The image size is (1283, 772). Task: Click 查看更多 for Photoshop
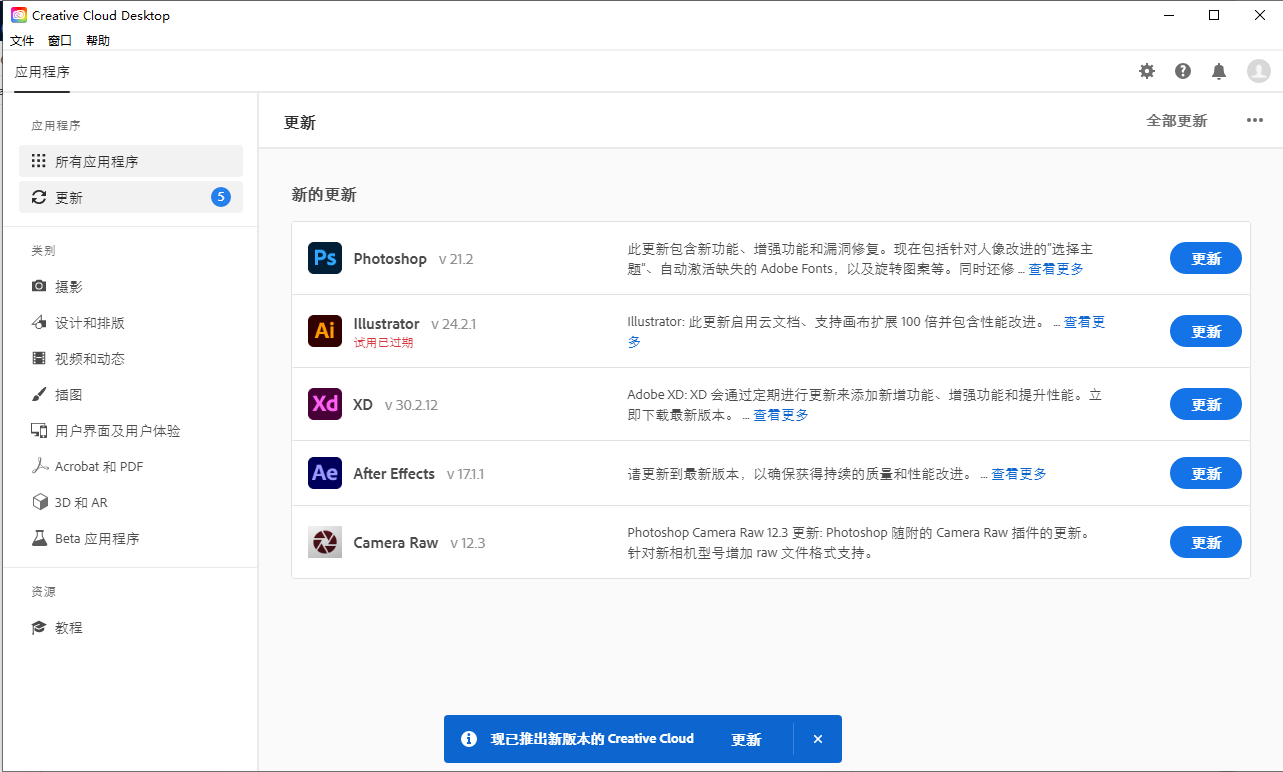click(x=1056, y=269)
